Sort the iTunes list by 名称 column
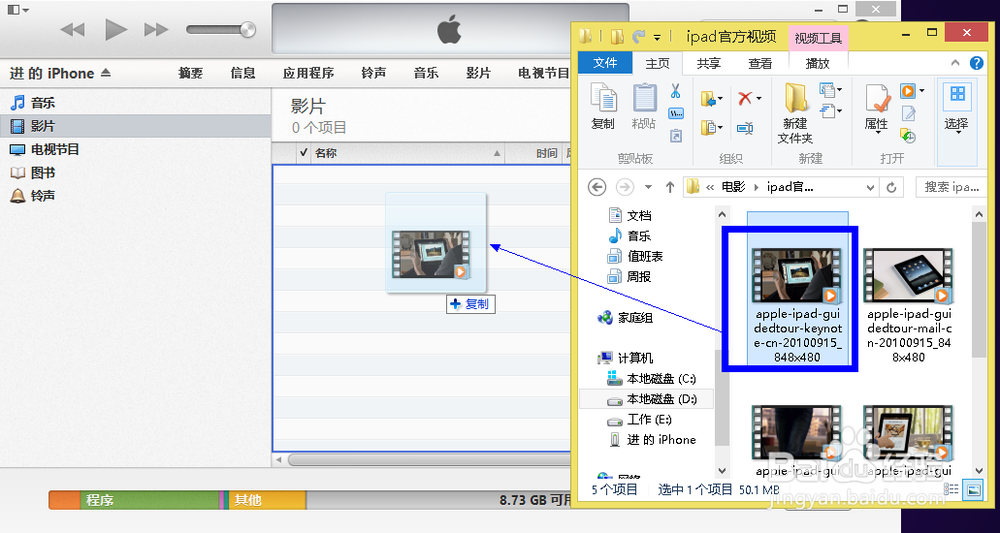This screenshot has height=533, width=1000. [407, 153]
